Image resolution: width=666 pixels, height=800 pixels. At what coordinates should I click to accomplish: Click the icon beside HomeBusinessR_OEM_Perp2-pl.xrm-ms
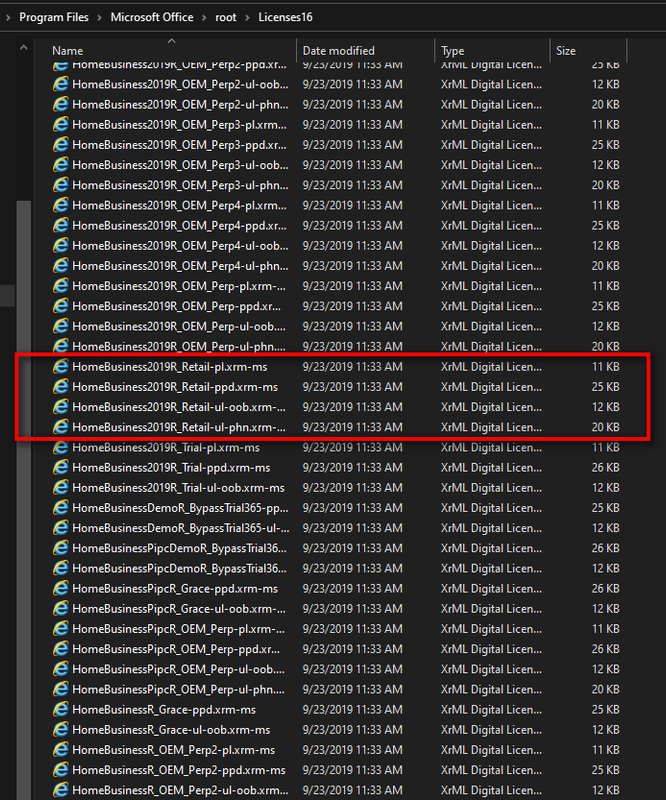(x=61, y=750)
